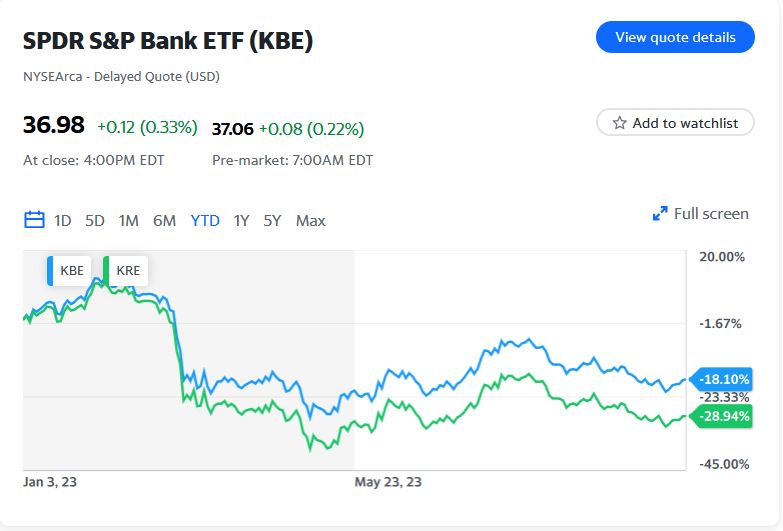This screenshot has width=783, height=531.
Task: Click the green -28.94% price marker
Action: click(x=723, y=415)
